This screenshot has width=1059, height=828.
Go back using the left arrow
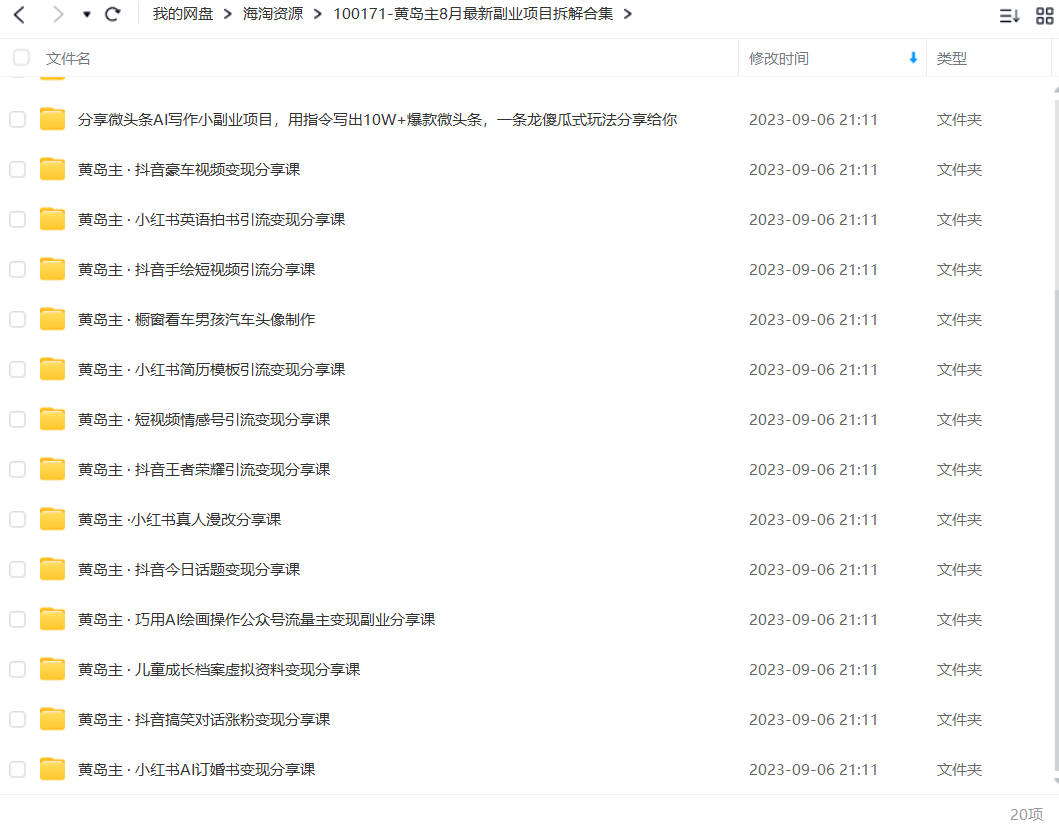coord(20,14)
